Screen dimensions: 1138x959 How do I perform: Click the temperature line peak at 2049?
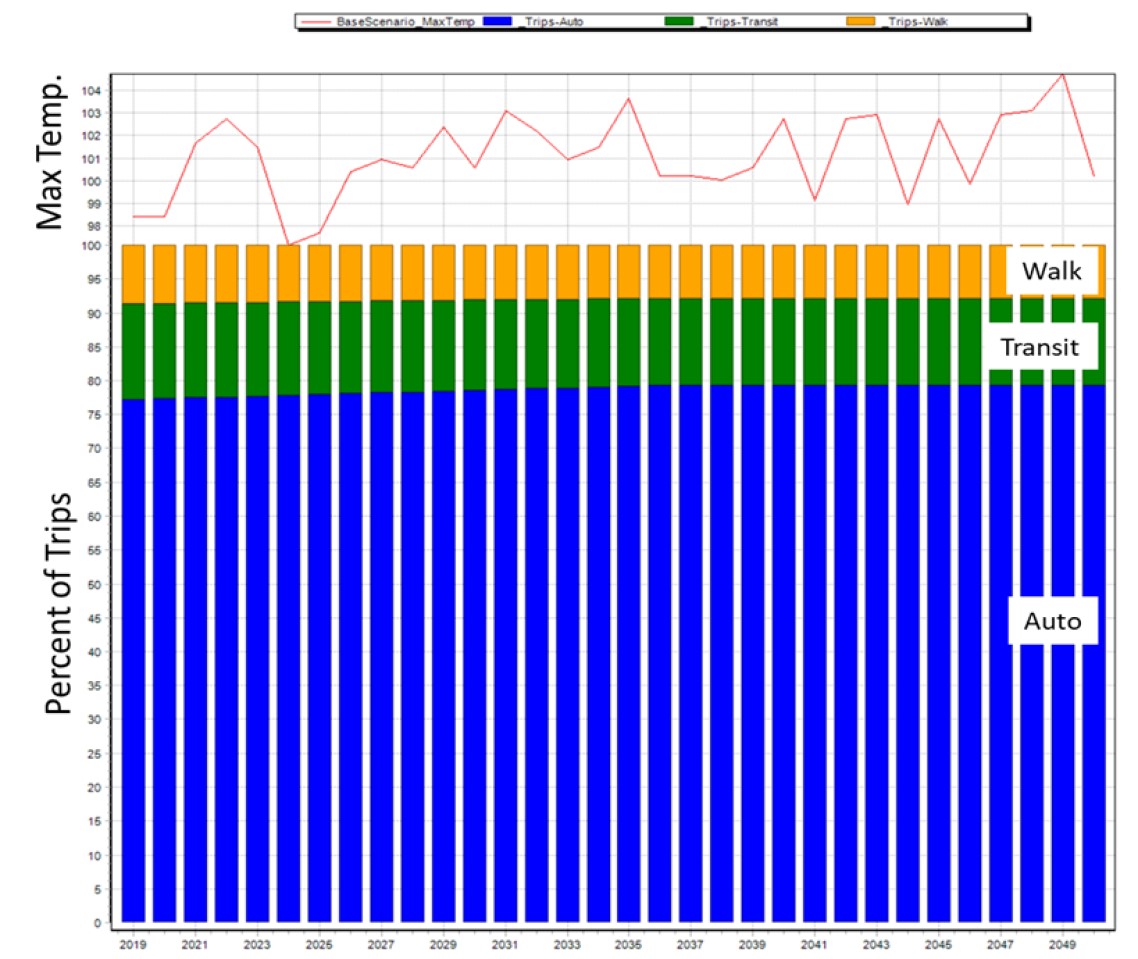tap(1062, 74)
